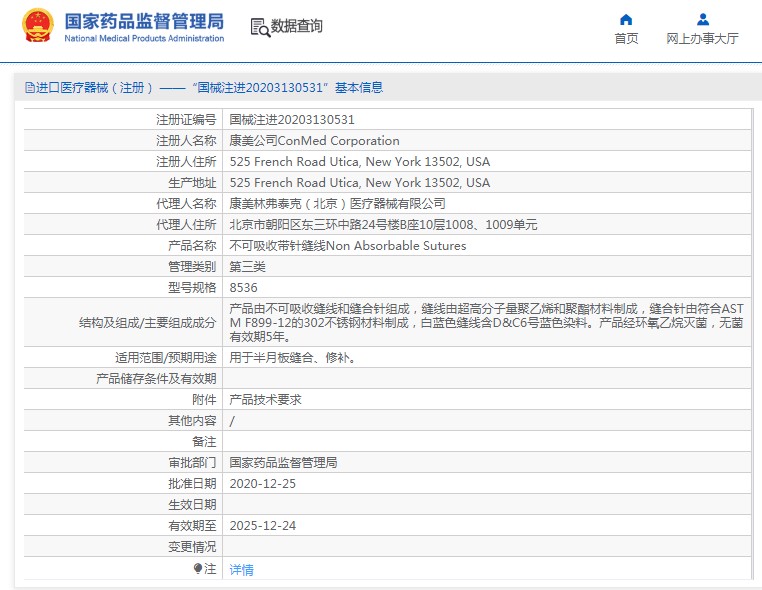The width and height of the screenshot is (762, 590).
Task: Click the 变更情况 row label
Action: pos(192,547)
